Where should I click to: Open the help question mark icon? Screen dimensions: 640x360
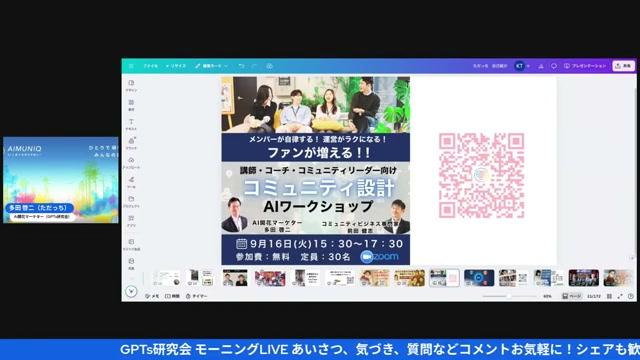[631, 296]
